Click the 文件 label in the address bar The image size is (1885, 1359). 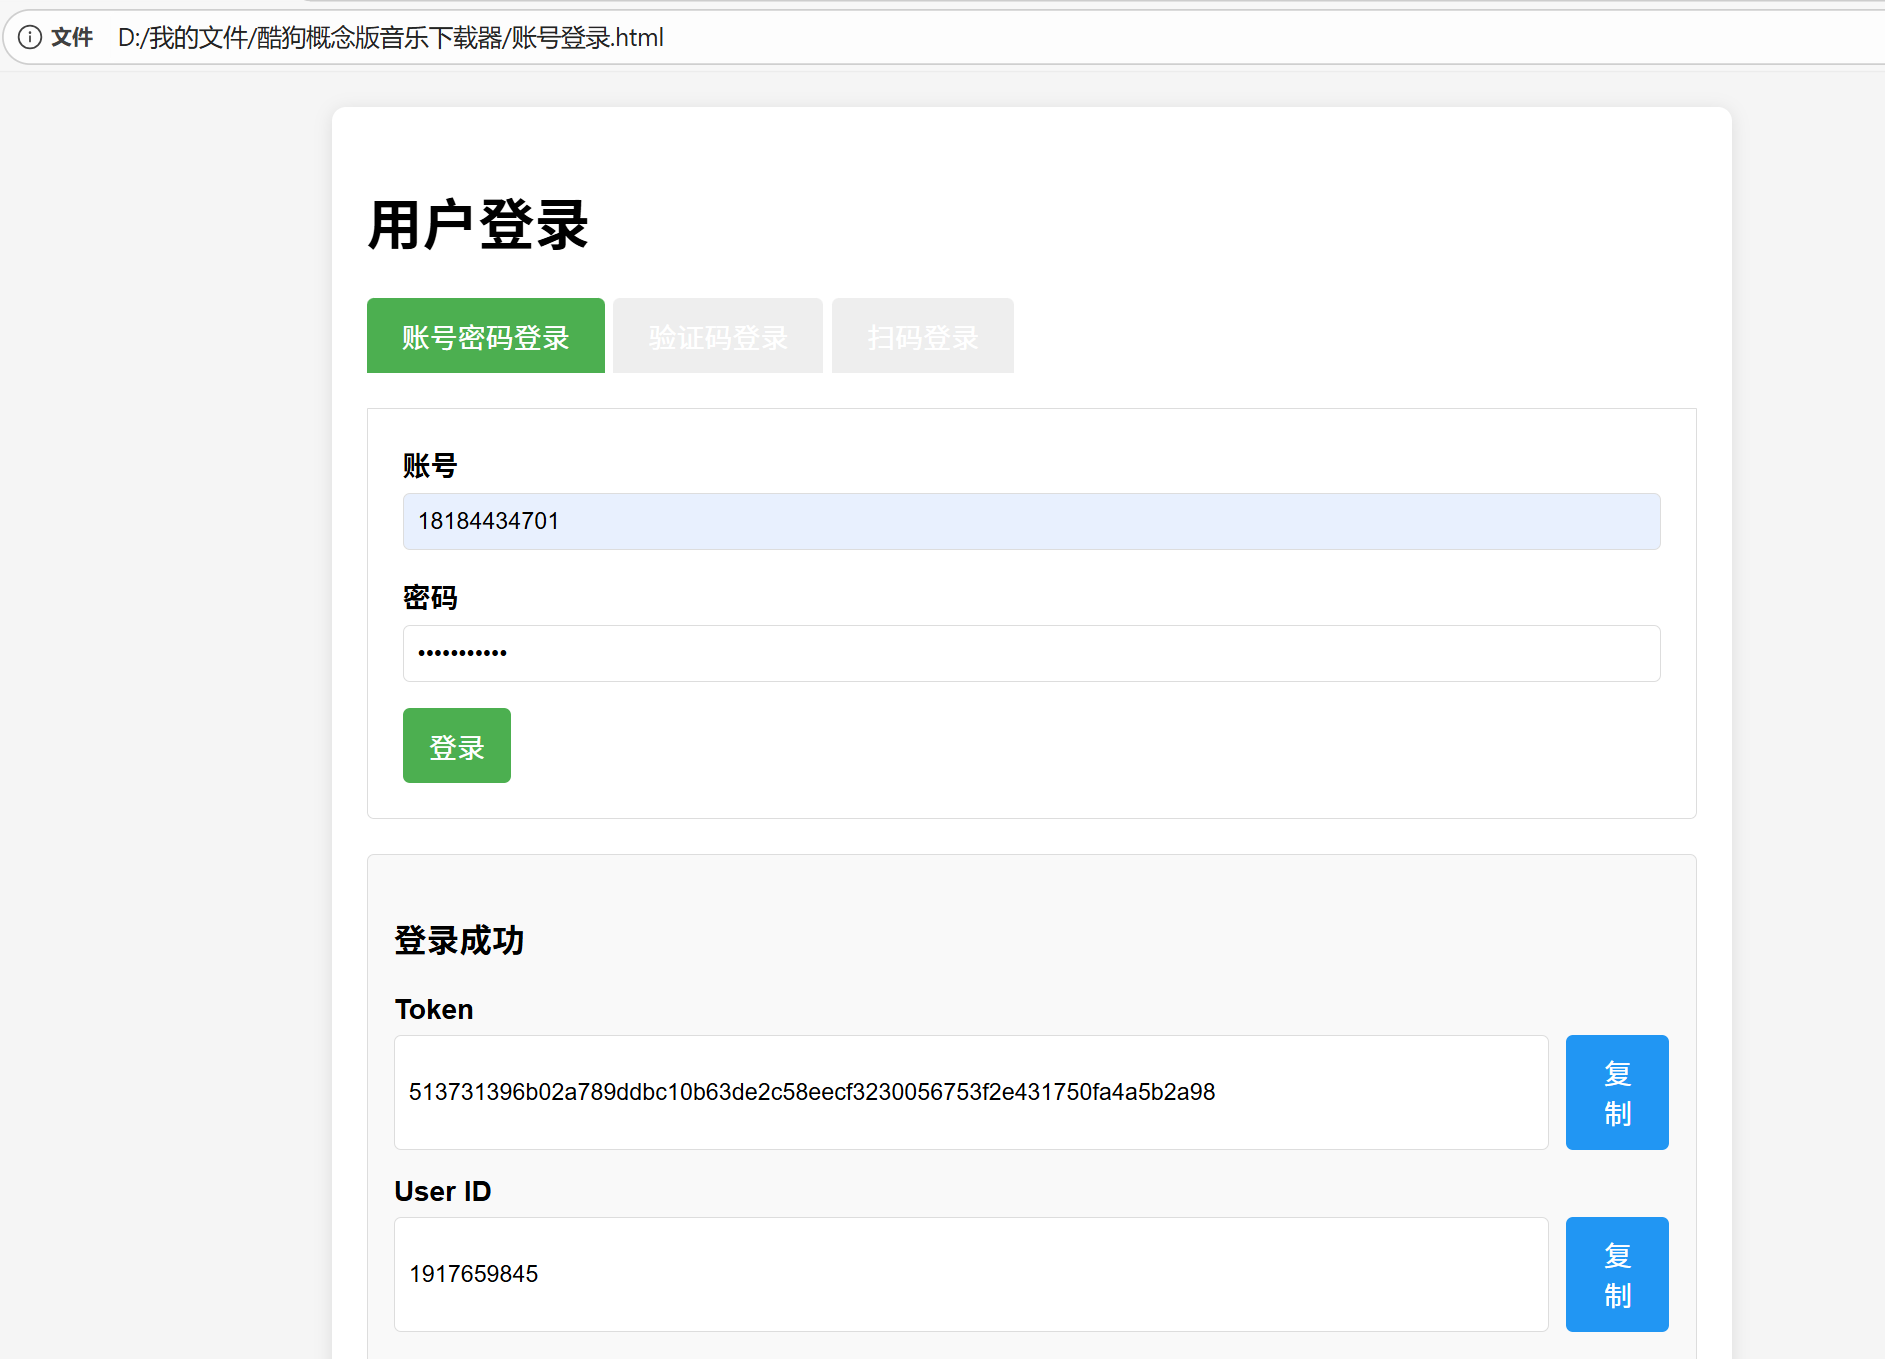pyautogui.click(x=72, y=38)
